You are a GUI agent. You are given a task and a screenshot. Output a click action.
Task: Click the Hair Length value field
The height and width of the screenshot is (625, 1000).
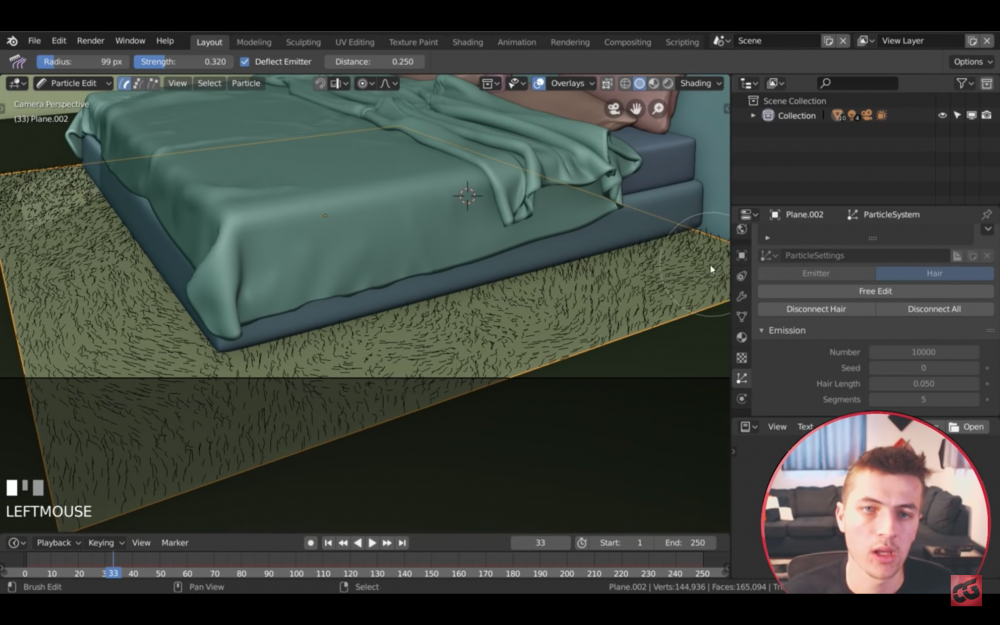[x=923, y=384]
